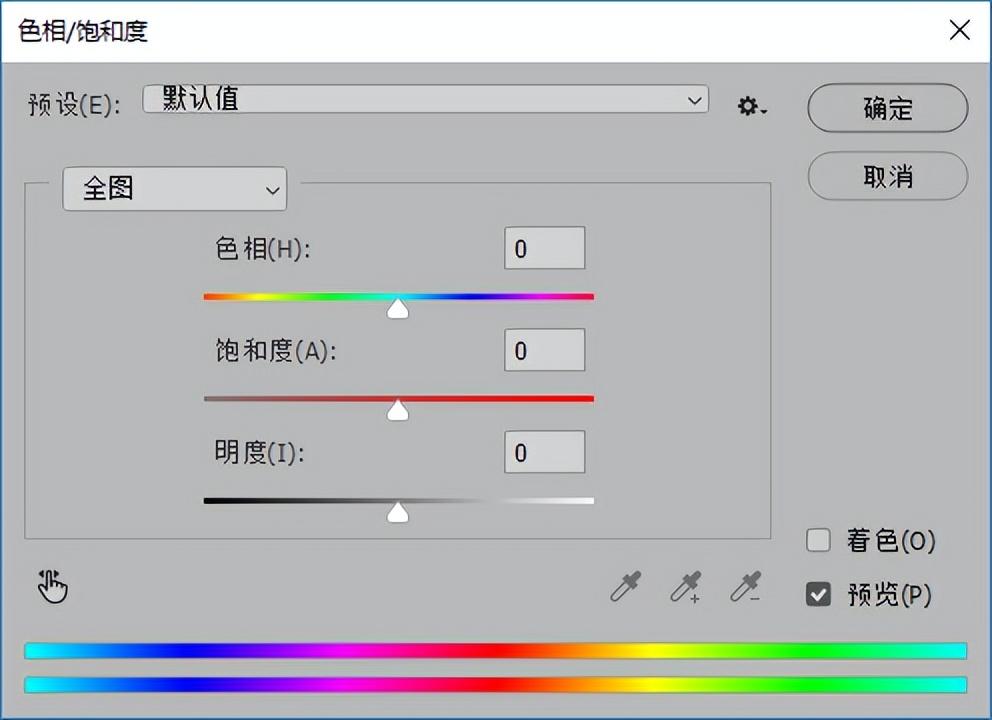Choose the subtract-from-sample eyedropper
The width and height of the screenshot is (992, 720).
tap(746, 587)
